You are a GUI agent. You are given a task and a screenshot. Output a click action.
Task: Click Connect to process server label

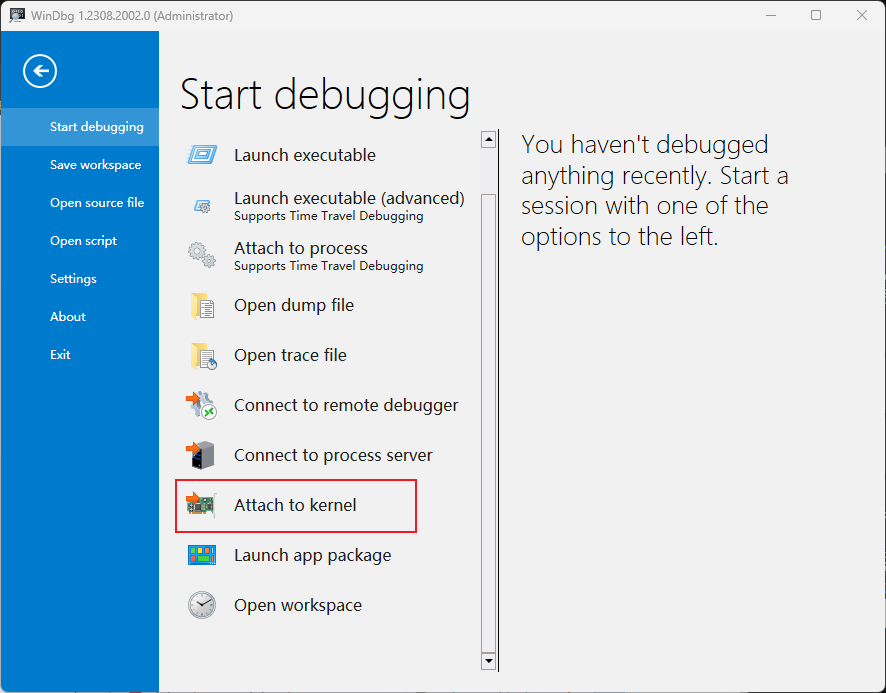(x=333, y=455)
